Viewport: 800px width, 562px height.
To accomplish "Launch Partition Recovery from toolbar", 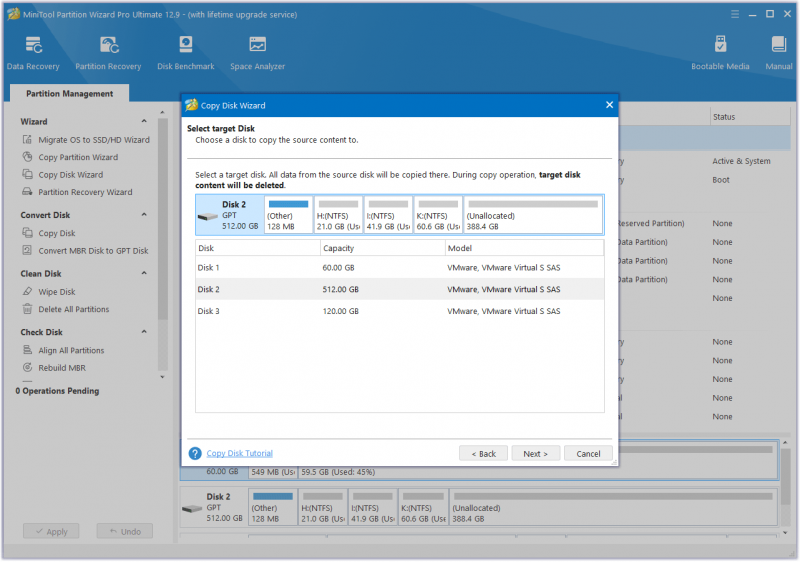I will tap(108, 53).
